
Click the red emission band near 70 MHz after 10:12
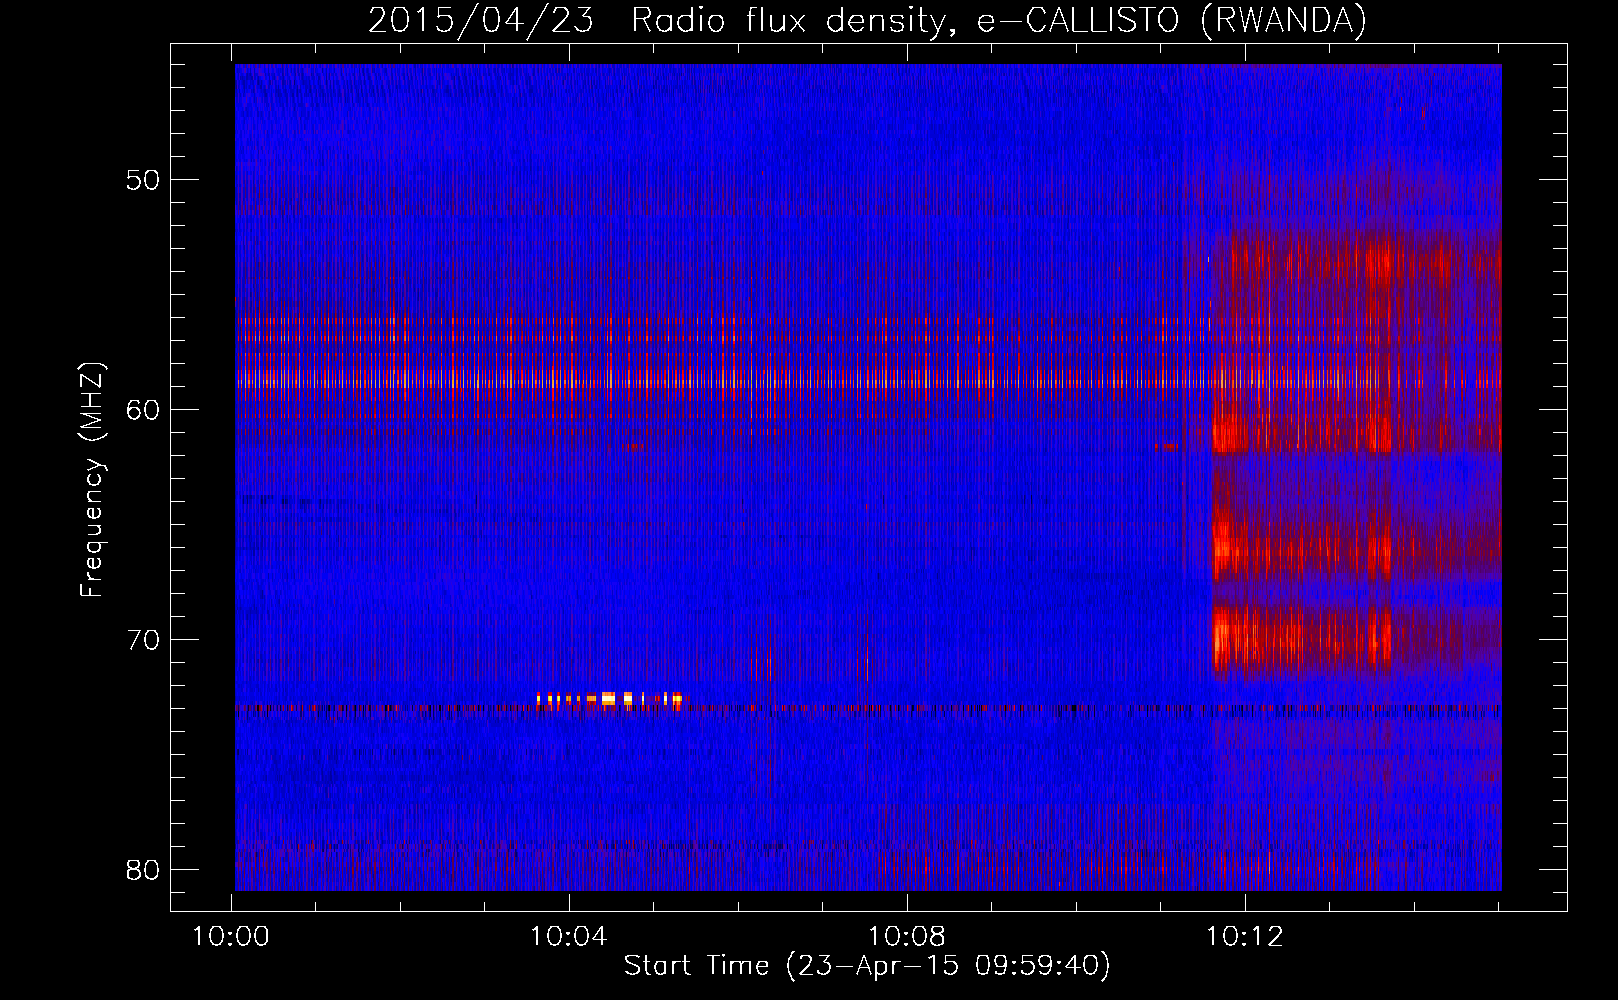click(x=1301, y=639)
